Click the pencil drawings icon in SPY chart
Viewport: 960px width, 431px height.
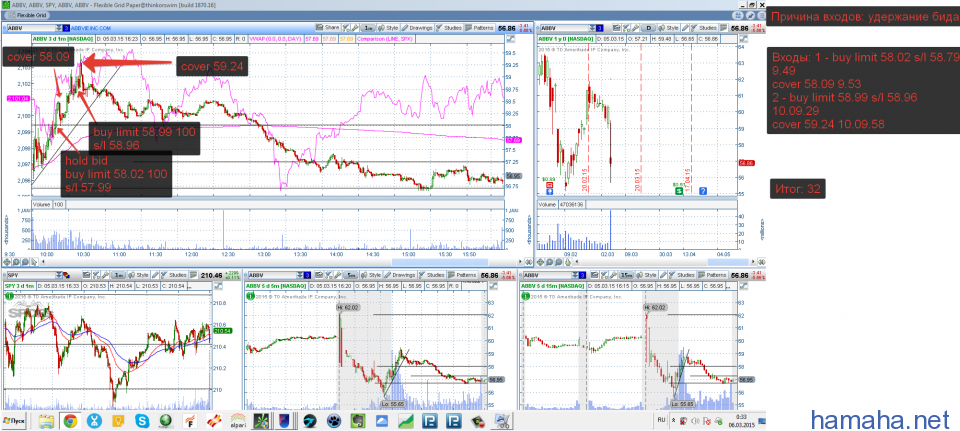tap(155, 275)
